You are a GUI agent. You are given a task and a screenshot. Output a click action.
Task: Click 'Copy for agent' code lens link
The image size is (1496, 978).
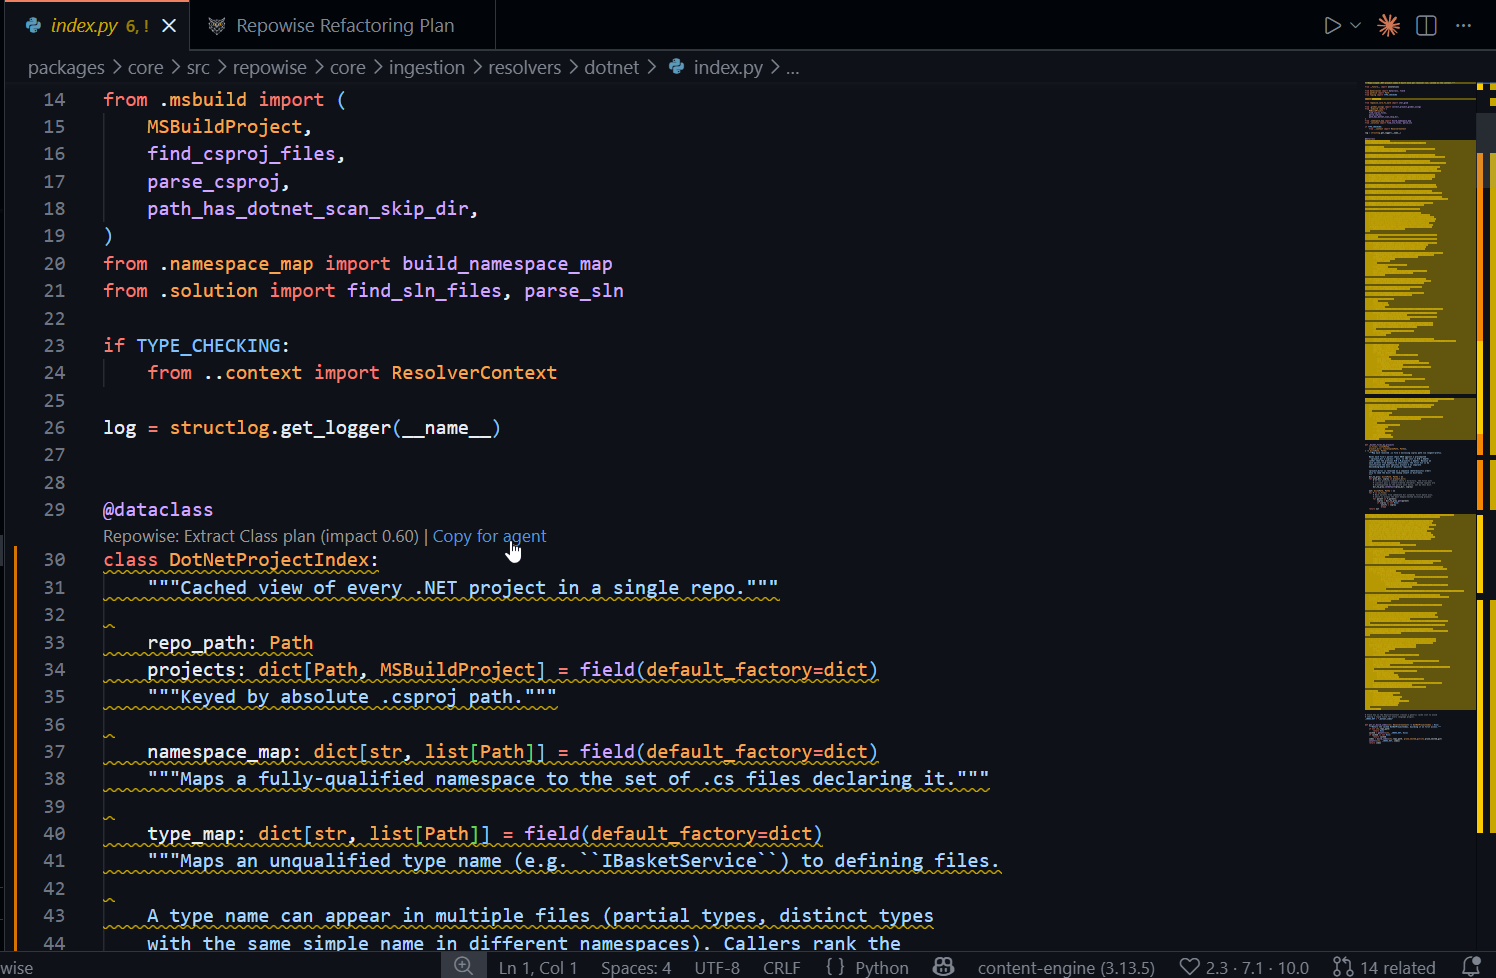click(x=489, y=536)
